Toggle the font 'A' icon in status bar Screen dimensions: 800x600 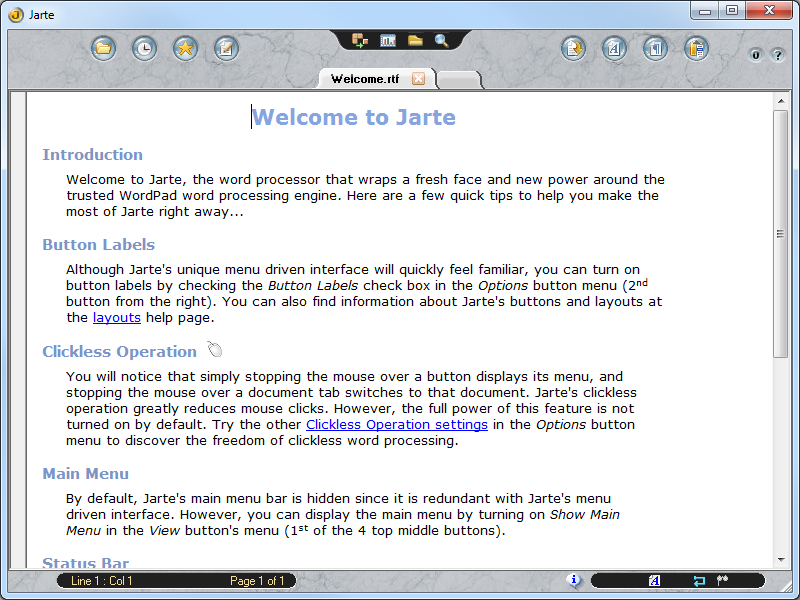pyautogui.click(x=654, y=580)
